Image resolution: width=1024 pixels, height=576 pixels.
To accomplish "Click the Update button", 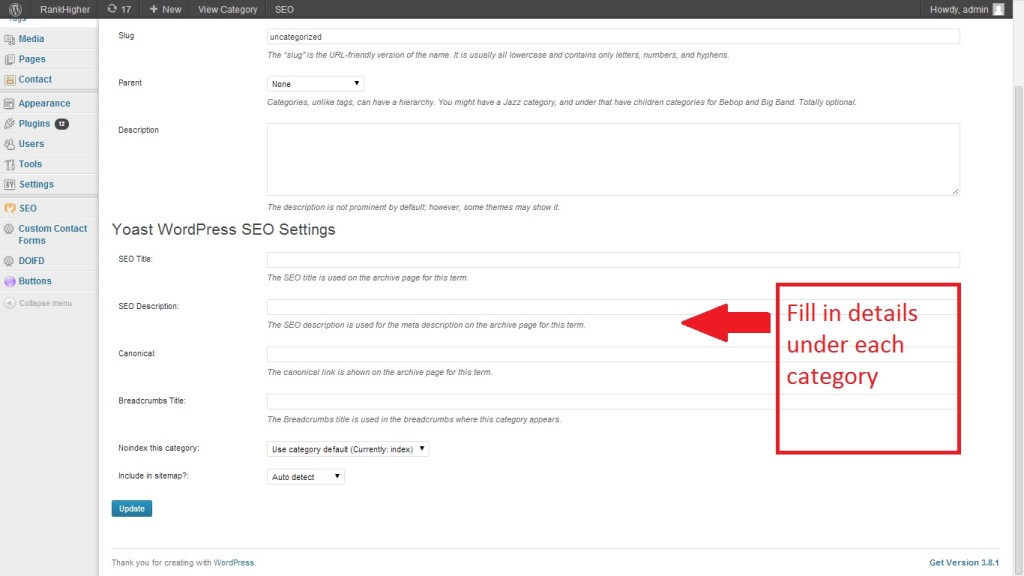I will pos(132,508).
